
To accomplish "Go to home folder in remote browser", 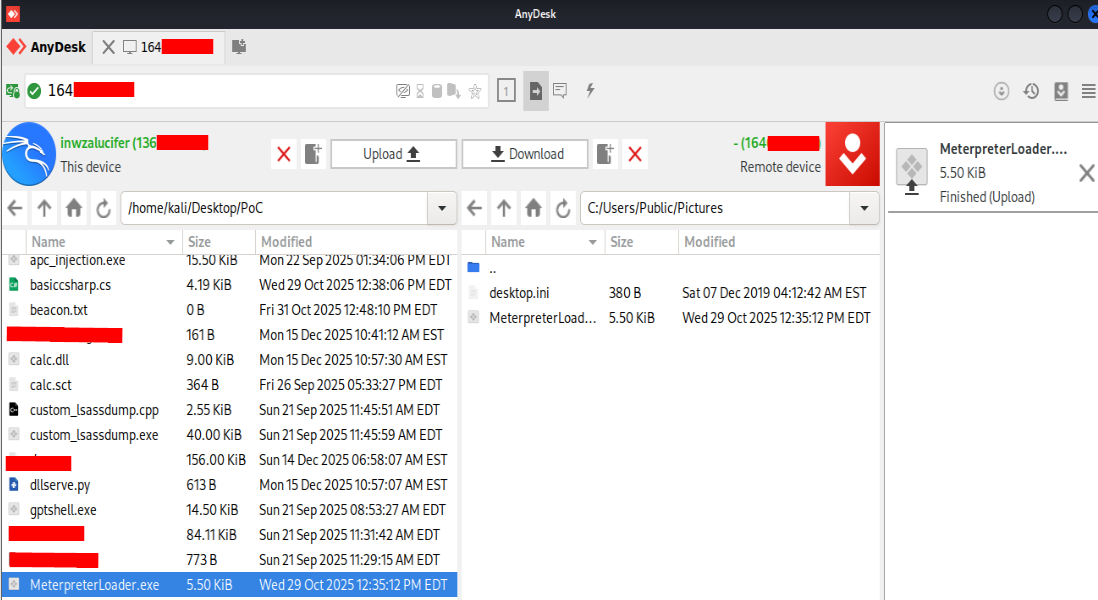I will pyautogui.click(x=534, y=208).
